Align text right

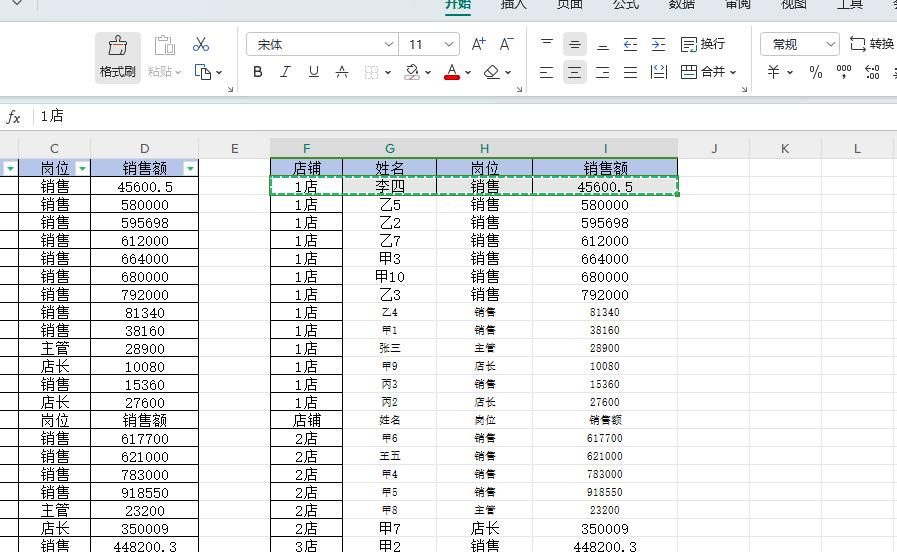click(602, 72)
